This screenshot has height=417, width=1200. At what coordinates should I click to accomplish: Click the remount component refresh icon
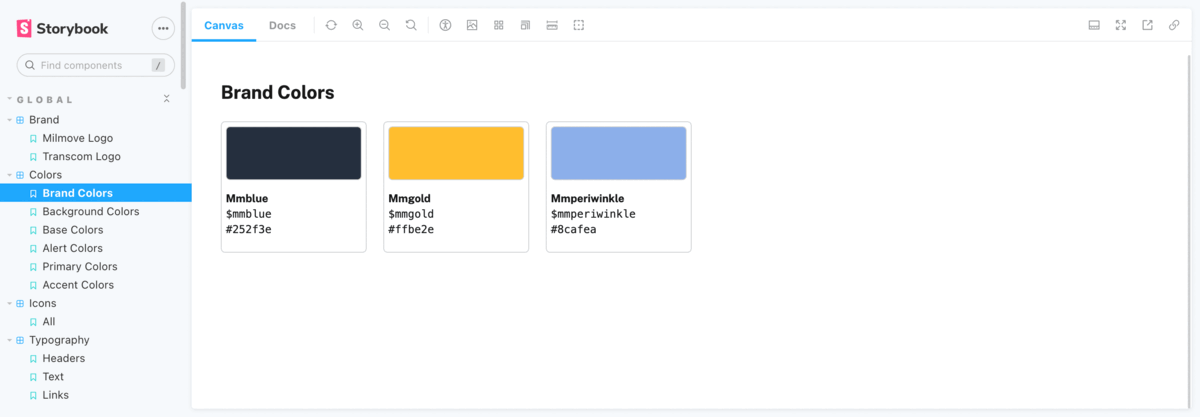[x=331, y=25]
